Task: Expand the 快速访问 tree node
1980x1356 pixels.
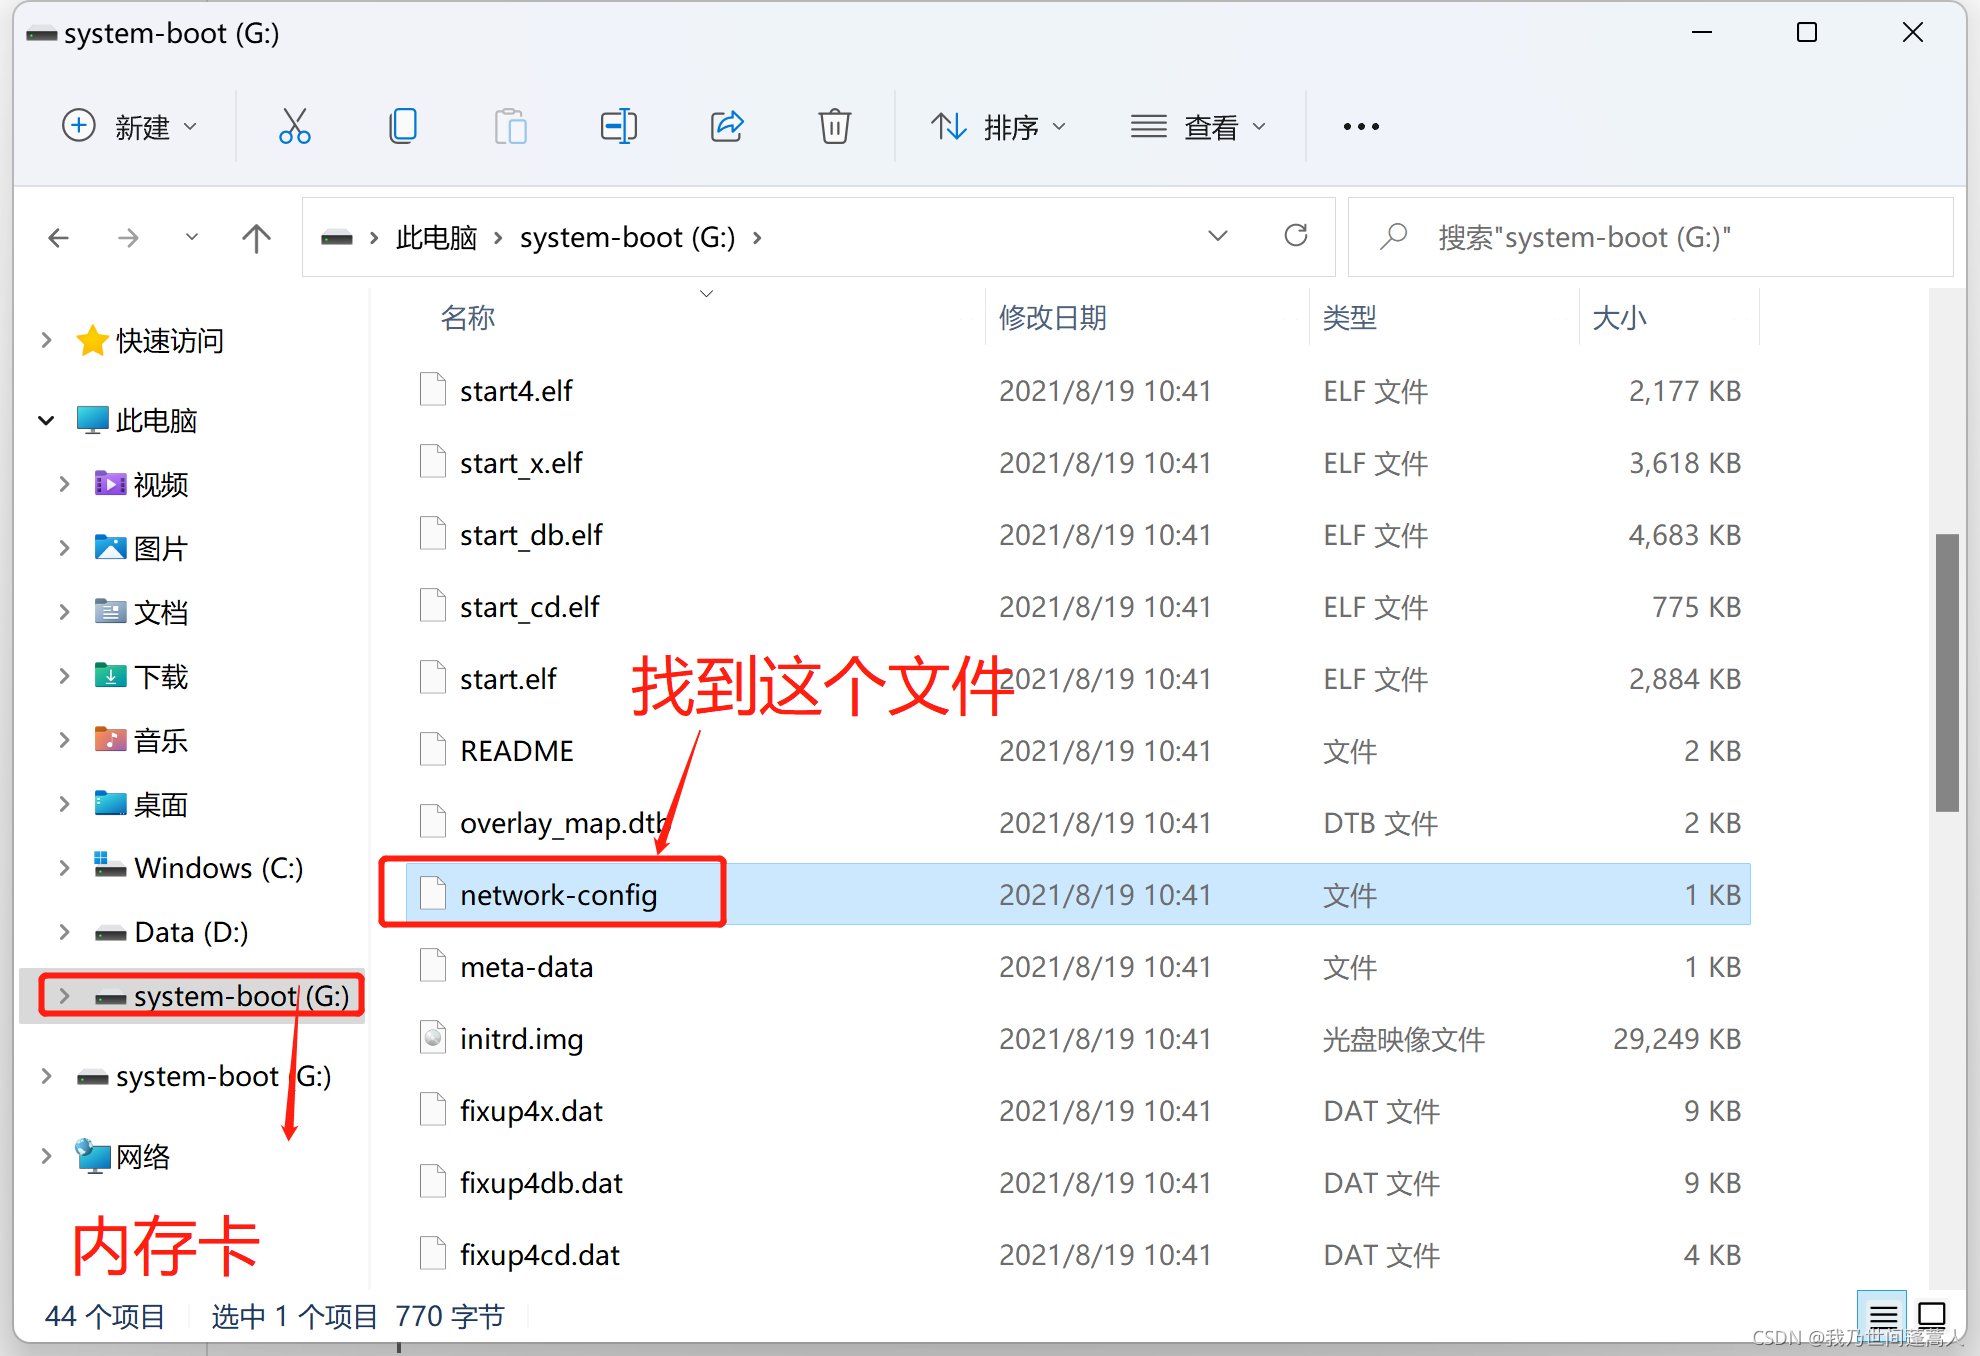Action: point(46,340)
